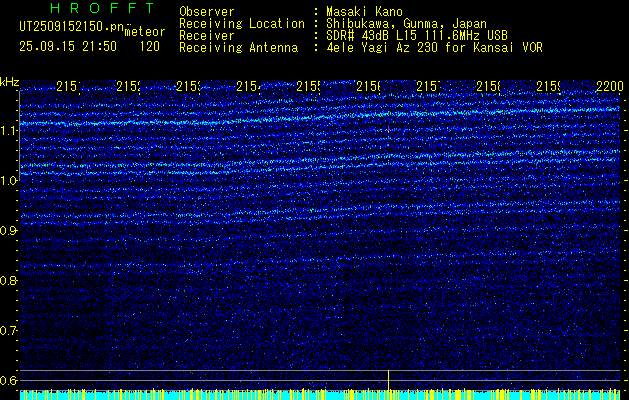Click the 'meteor' label
The width and height of the screenshot is (629, 400).
tap(145, 32)
